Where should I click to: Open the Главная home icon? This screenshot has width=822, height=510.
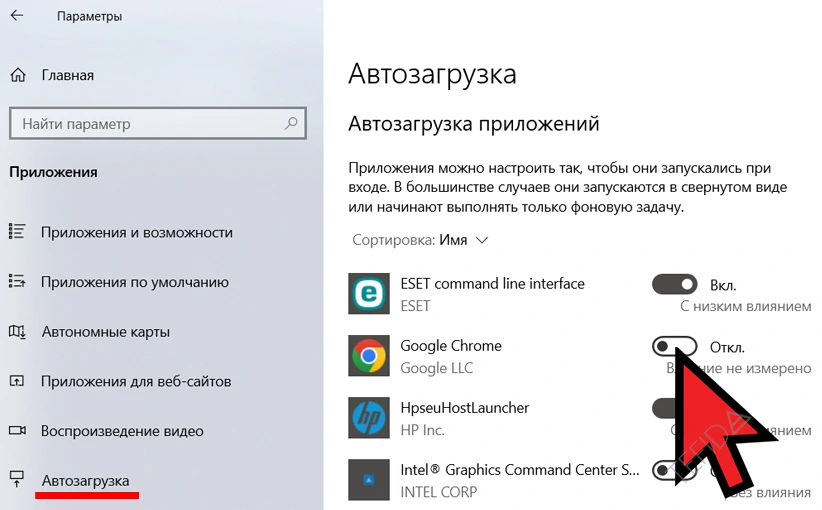coord(18,75)
